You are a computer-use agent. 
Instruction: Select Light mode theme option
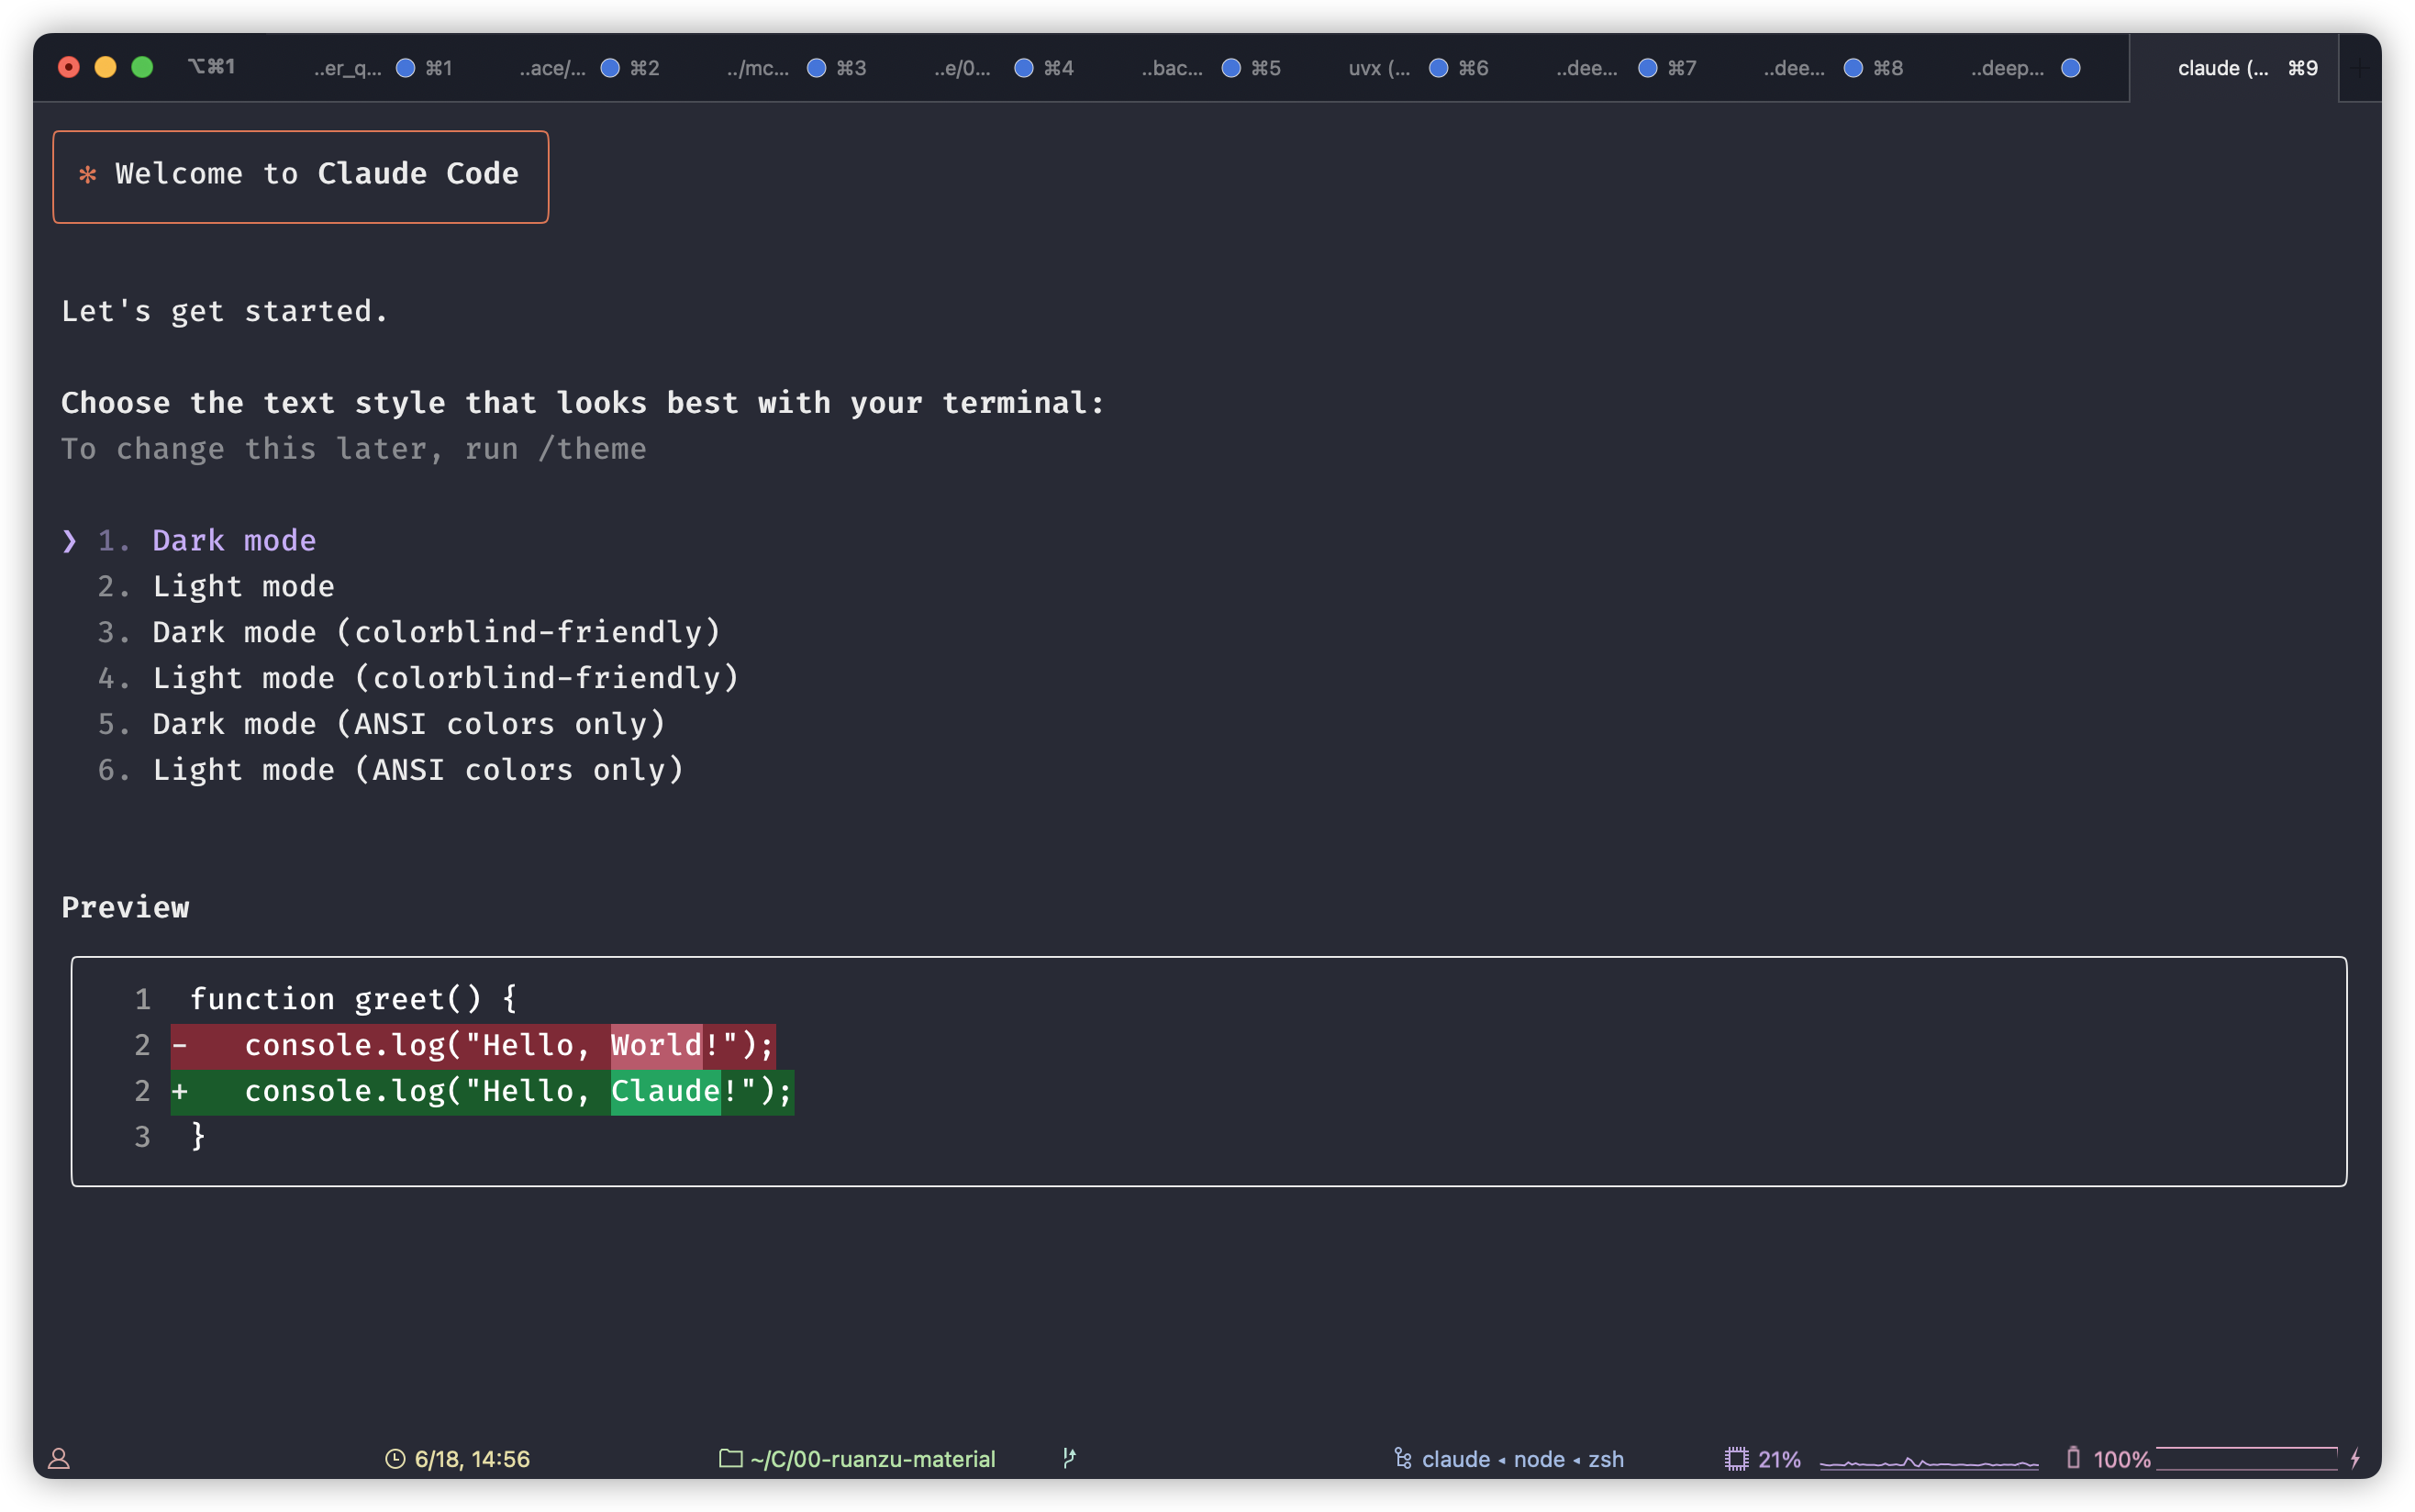(x=243, y=587)
